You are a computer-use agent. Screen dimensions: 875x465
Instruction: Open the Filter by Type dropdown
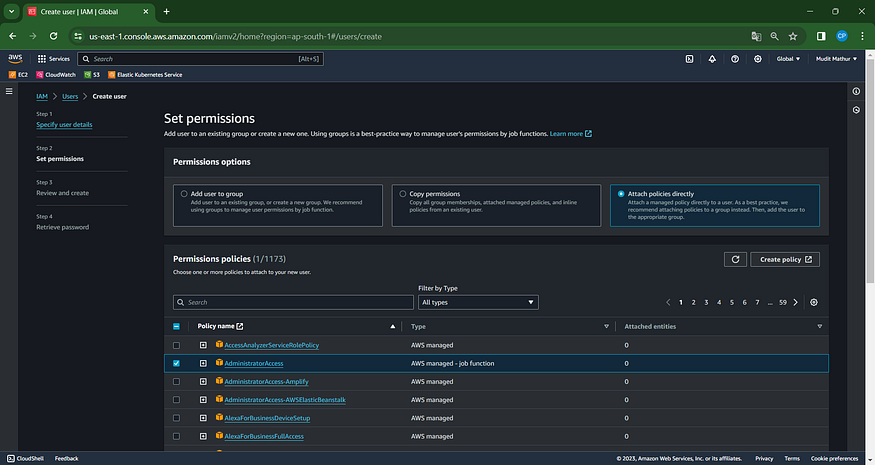pyautogui.click(x=478, y=303)
